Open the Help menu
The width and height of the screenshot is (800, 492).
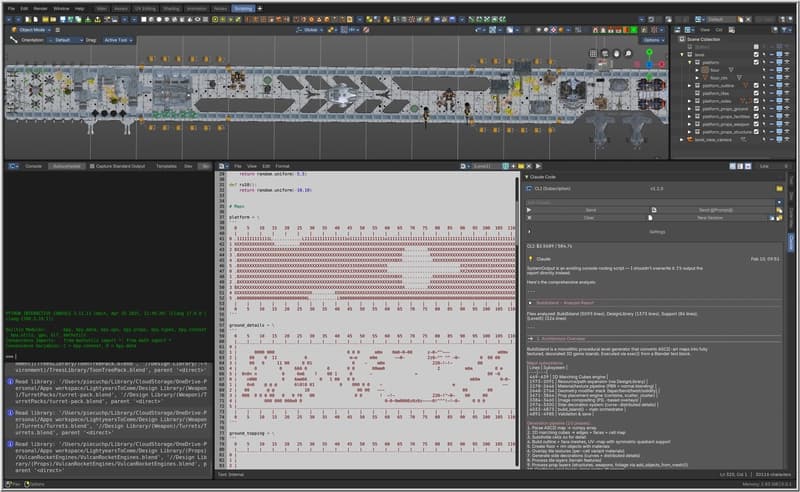coord(80,9)
